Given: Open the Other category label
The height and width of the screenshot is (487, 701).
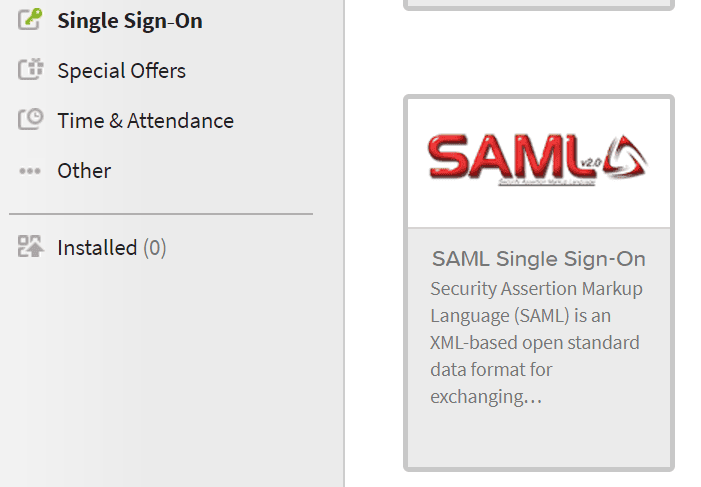Looking at the screenshot, I should pos(84,171).
